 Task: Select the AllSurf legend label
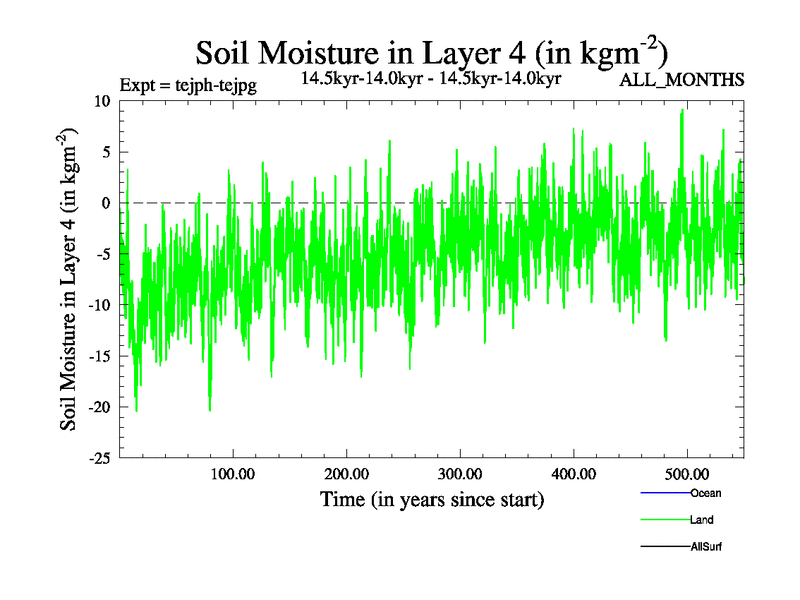706,547
